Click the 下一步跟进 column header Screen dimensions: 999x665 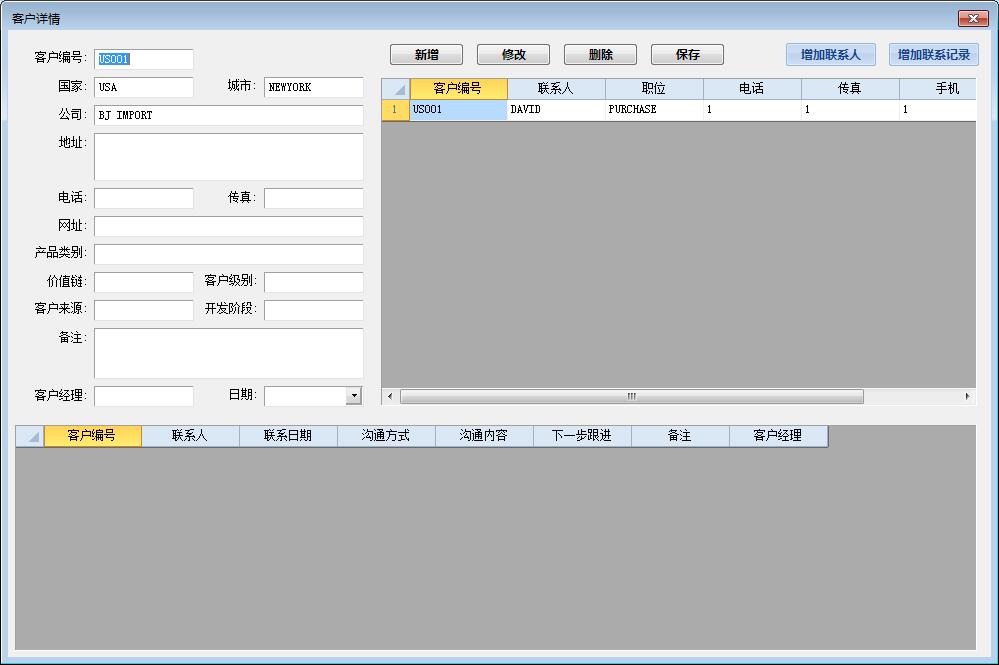click(582, 436)
